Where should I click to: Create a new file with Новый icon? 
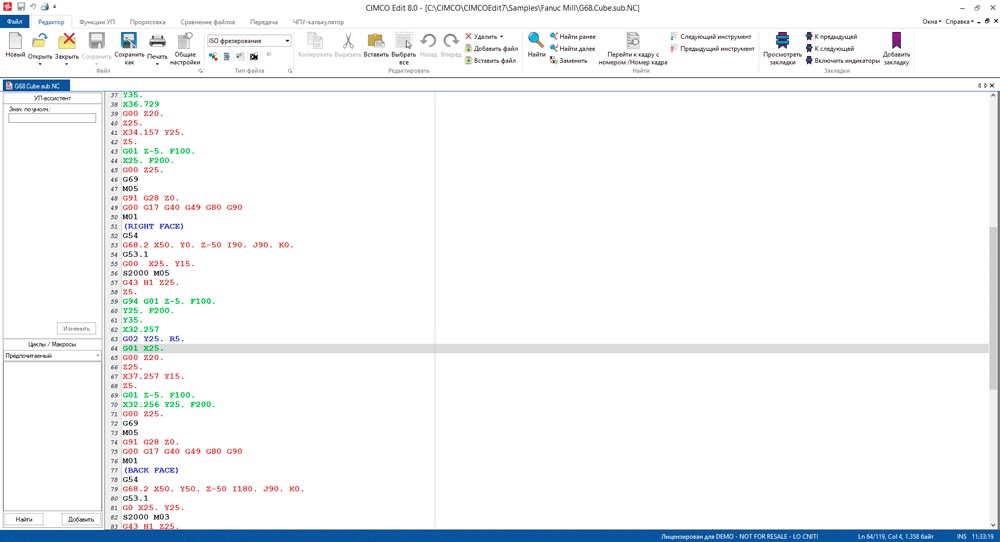pyautogui.click(x=15, y=41)
